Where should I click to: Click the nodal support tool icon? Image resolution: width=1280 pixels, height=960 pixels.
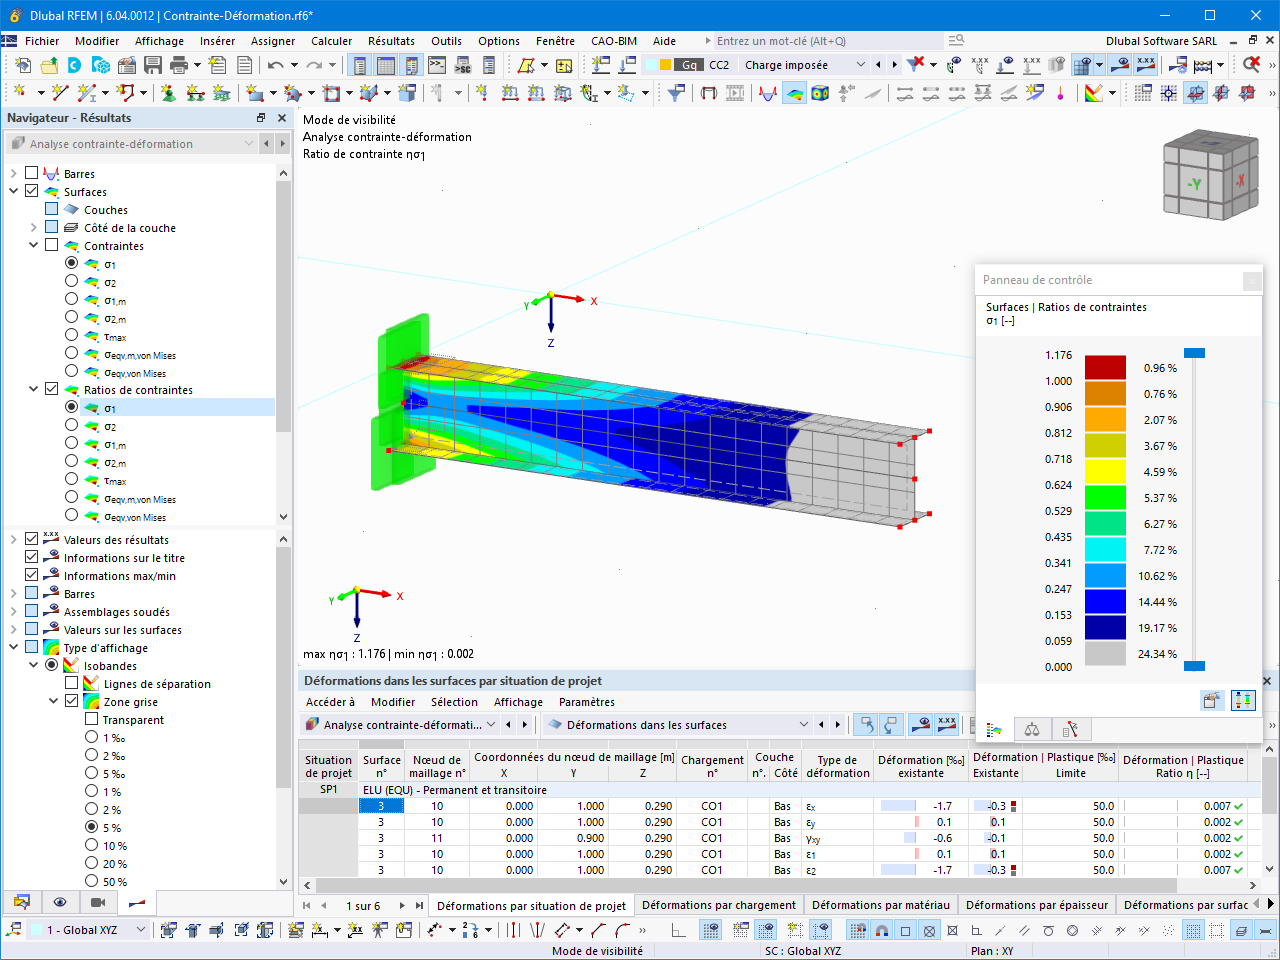click(x=168, y=93)
